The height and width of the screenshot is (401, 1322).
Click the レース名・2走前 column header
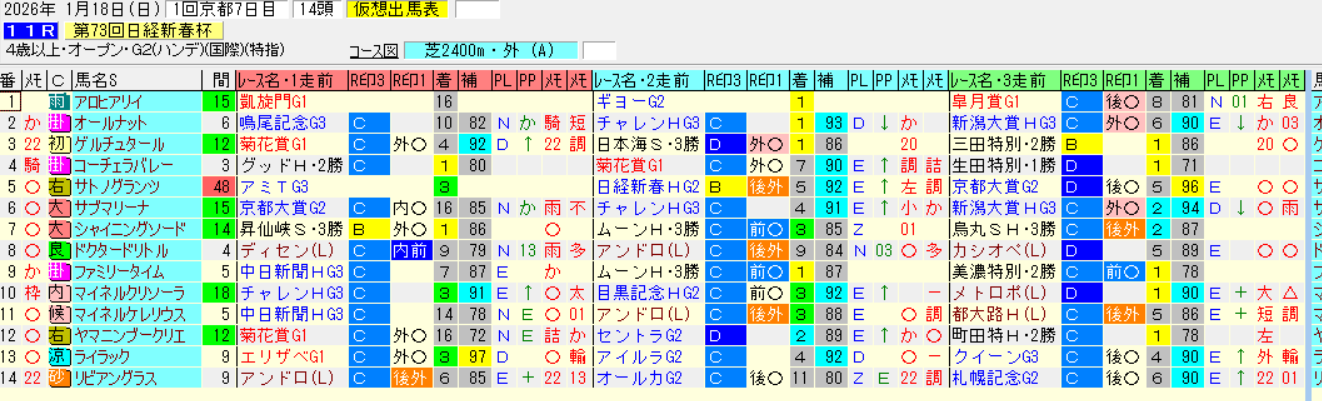click(648, 80)
